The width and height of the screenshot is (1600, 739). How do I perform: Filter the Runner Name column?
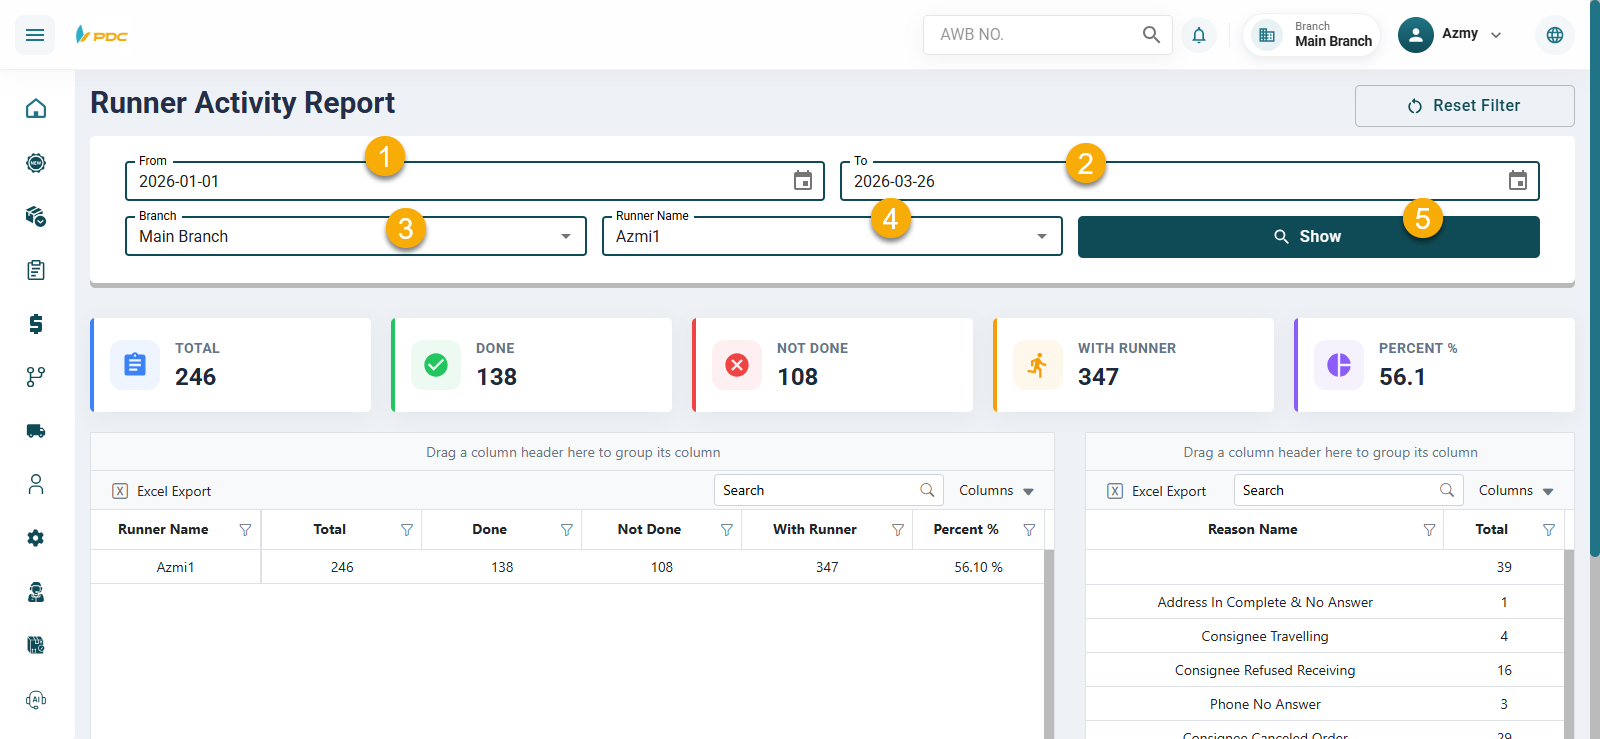245,530
